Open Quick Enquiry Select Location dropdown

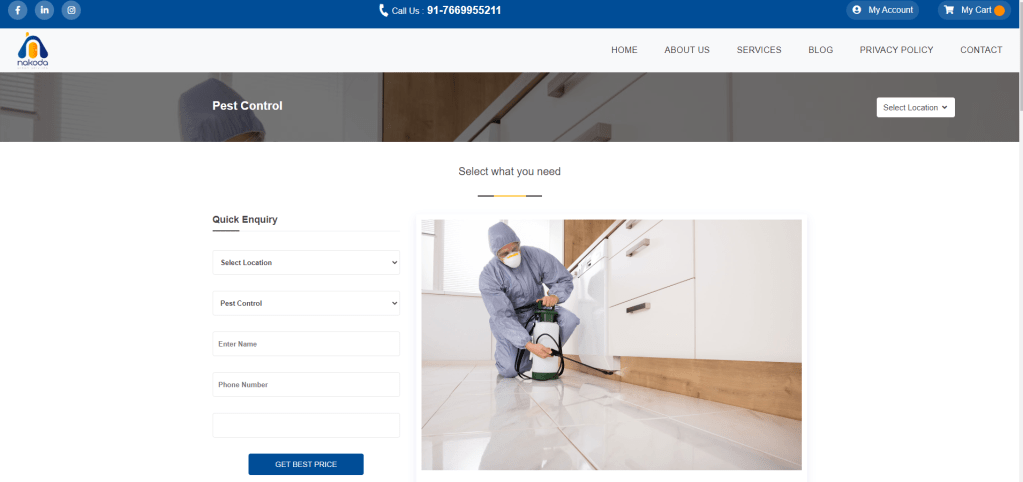click(305, 263)
